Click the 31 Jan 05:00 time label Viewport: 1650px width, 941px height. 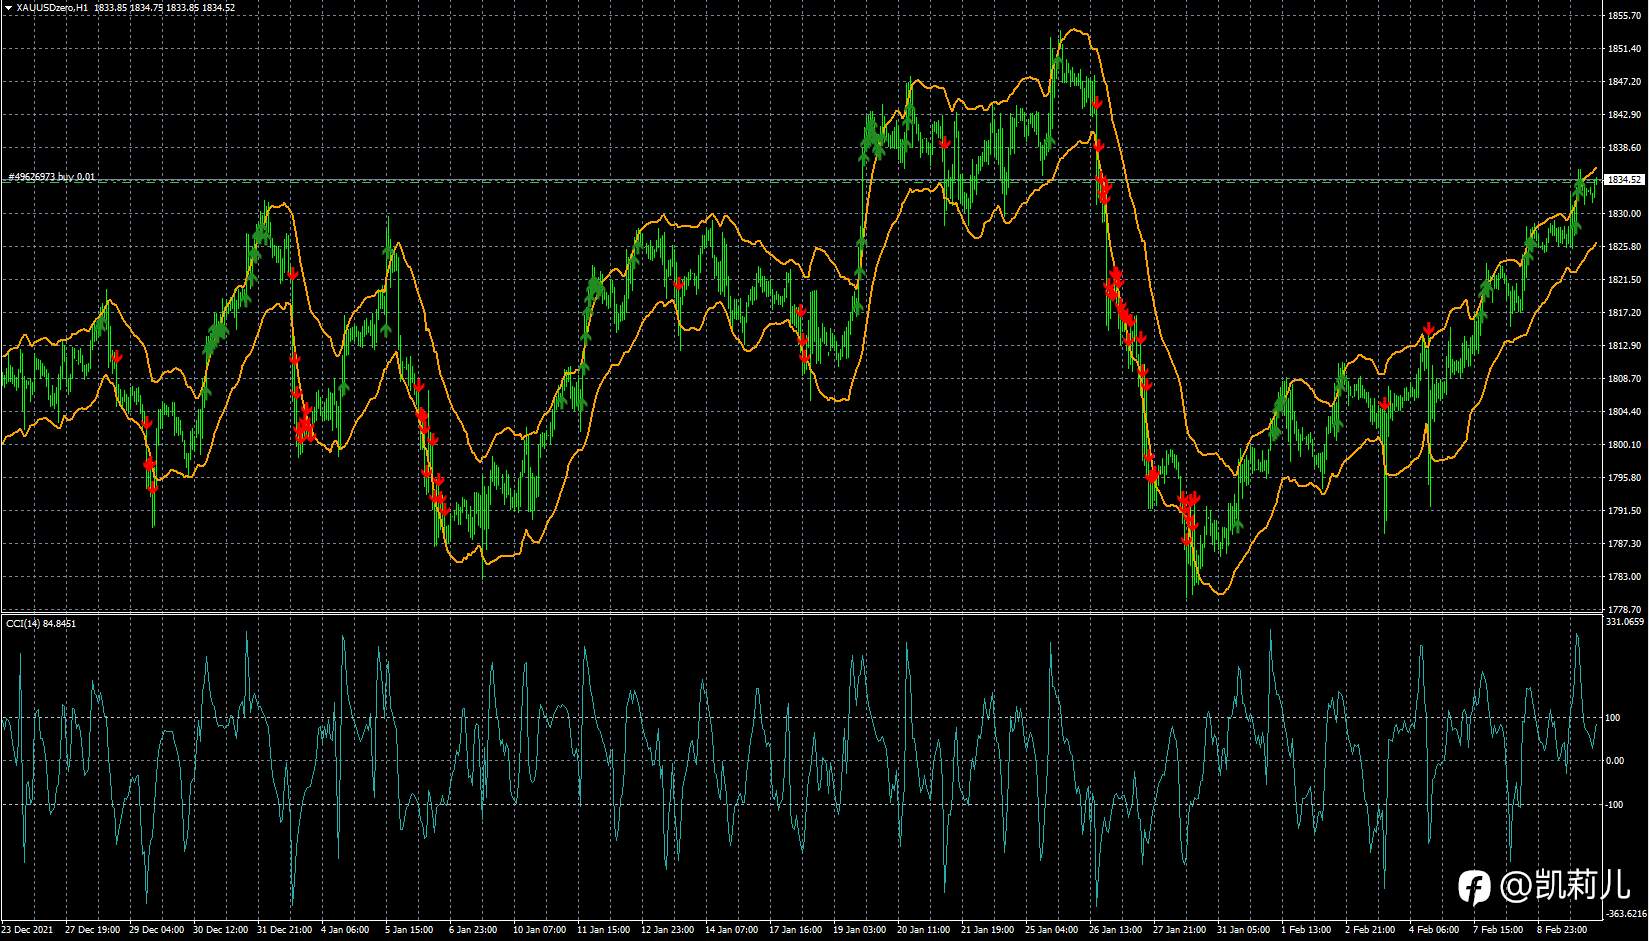1244,930
